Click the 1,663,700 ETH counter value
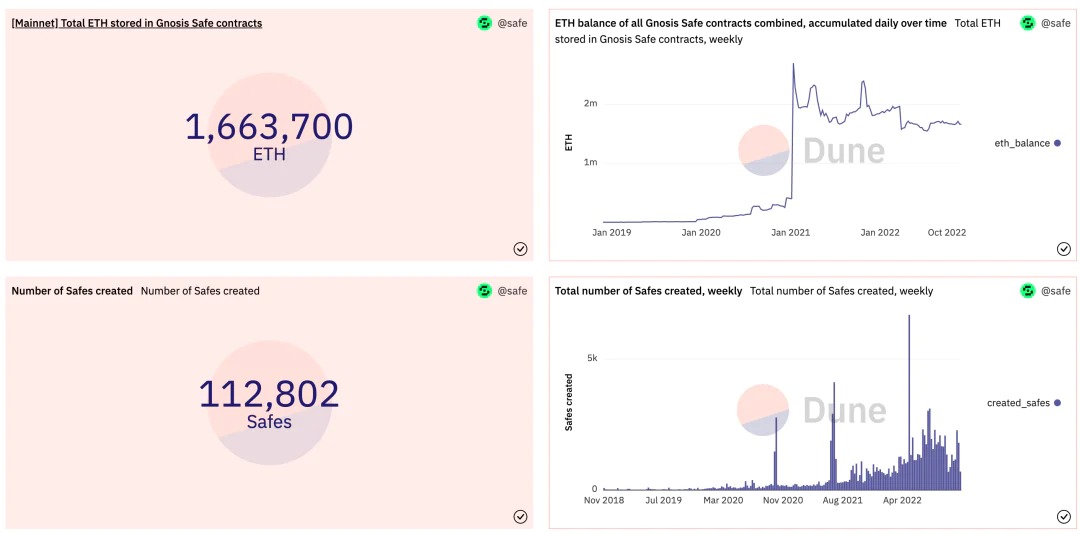Image resolution: width=1080 pixels, height=534 pixels. tap(269, 127)
